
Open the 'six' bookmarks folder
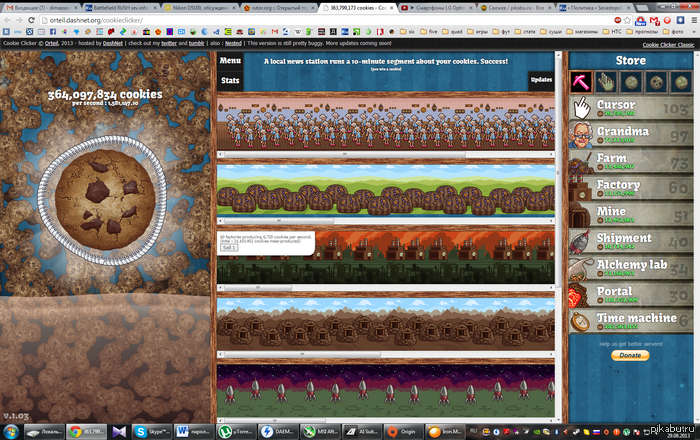coord(408,32)
